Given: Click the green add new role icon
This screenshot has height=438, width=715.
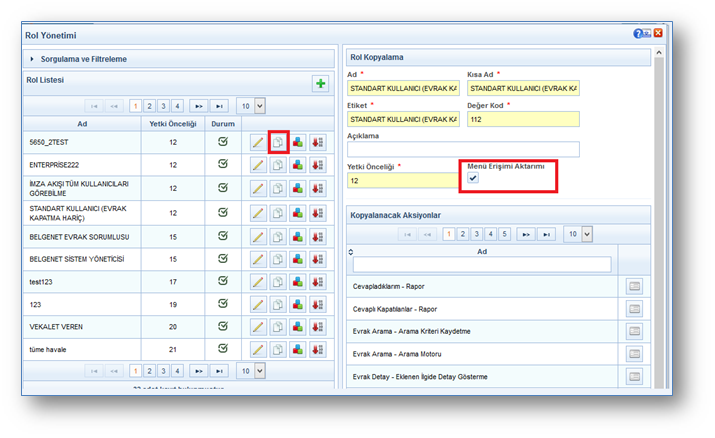Looking at the screenshot, I should pos(320,84).
